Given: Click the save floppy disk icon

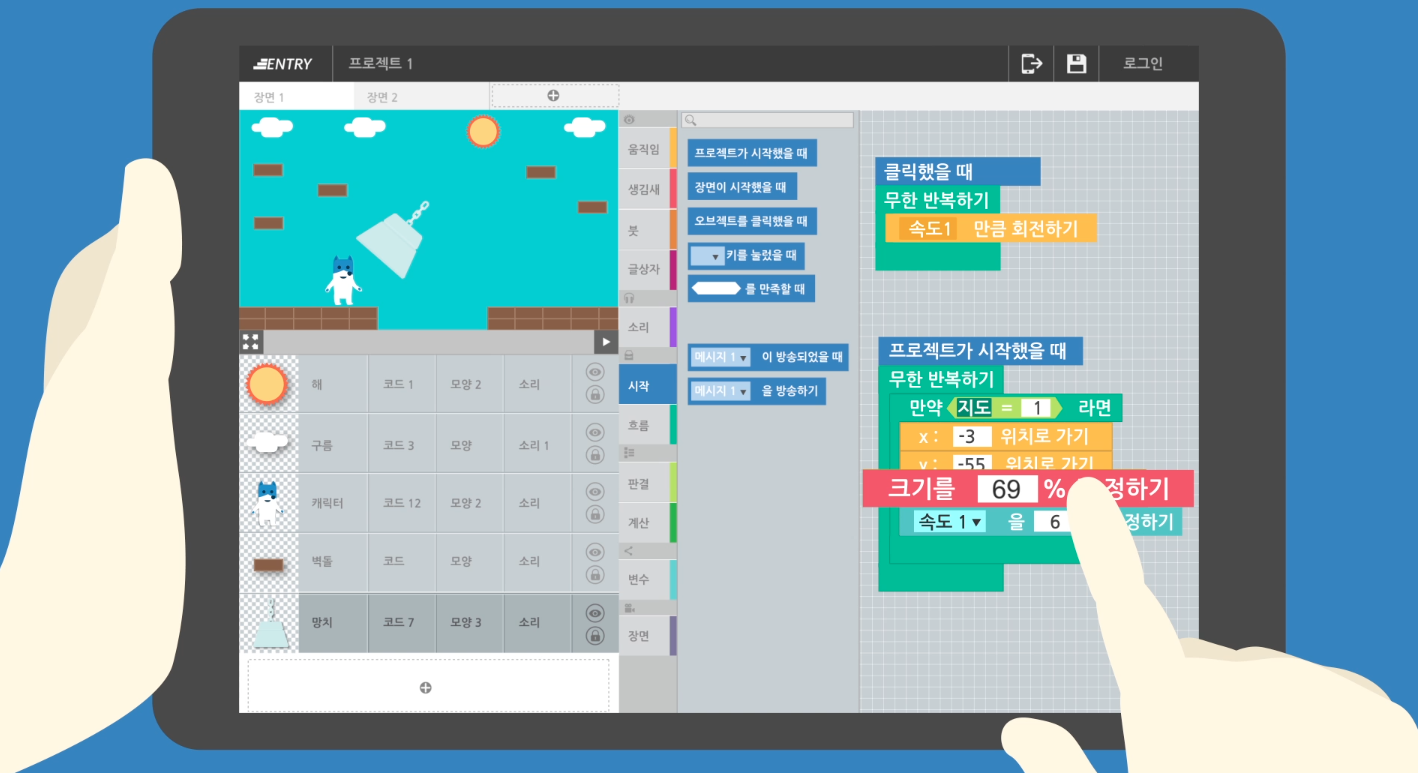Looking at the screenshot, I should (x=1076, y=64).
